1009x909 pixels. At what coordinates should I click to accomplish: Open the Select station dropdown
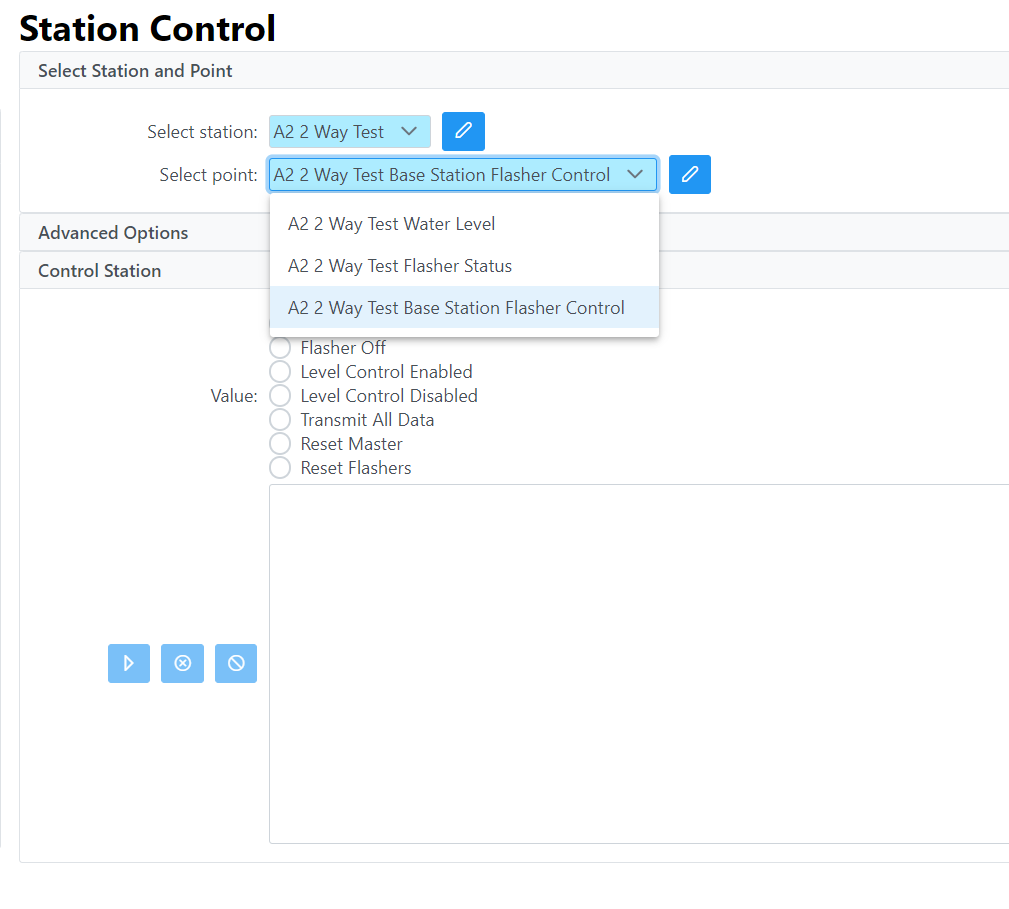click(x=349, y=132)
